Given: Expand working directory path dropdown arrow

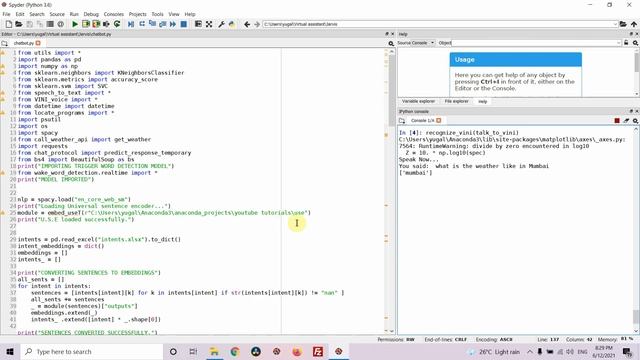Looking at the screenshot, I should (615, 24).
